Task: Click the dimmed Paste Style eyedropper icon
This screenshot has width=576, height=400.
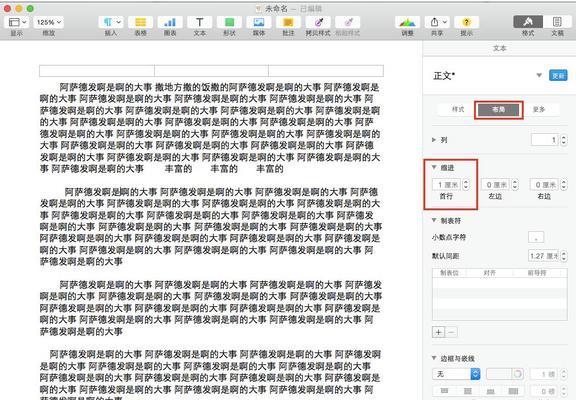Action: (x=348, y=22)
